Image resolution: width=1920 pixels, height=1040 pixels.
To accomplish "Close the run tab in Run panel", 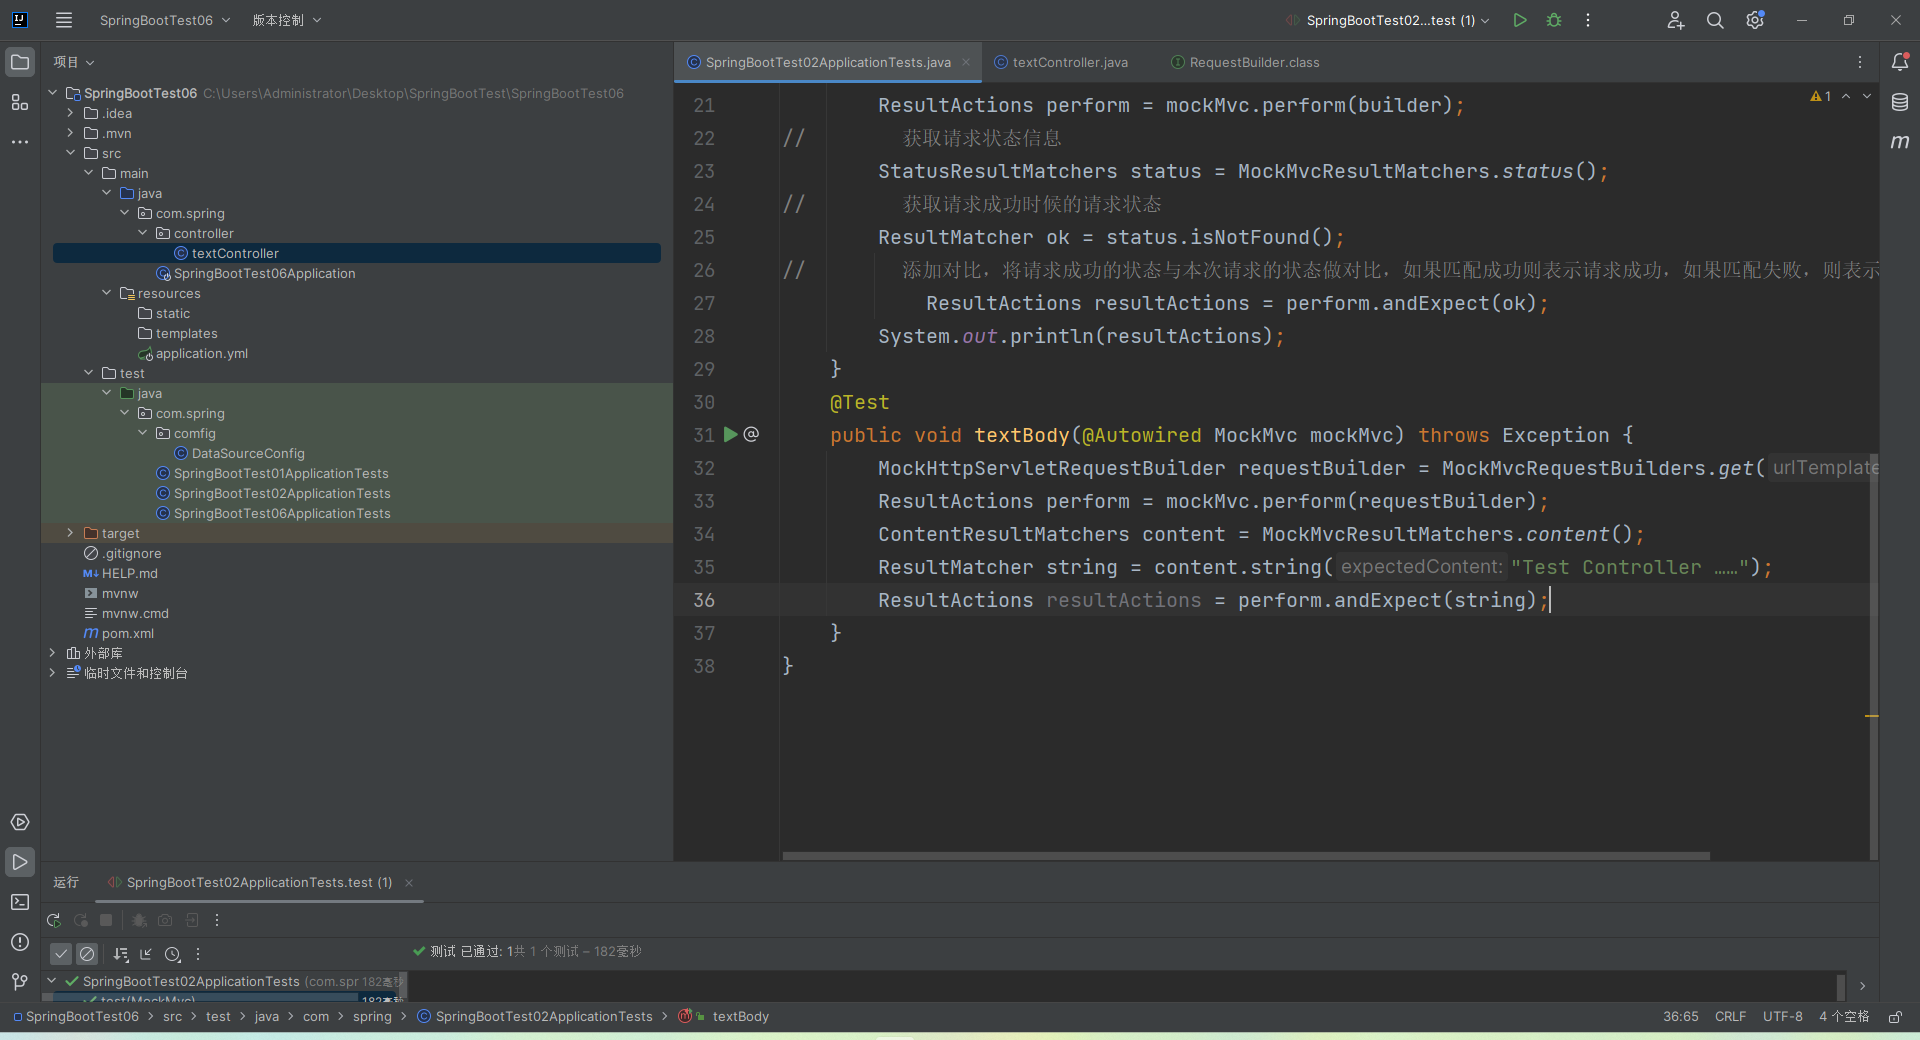I will tap(409, 882).
